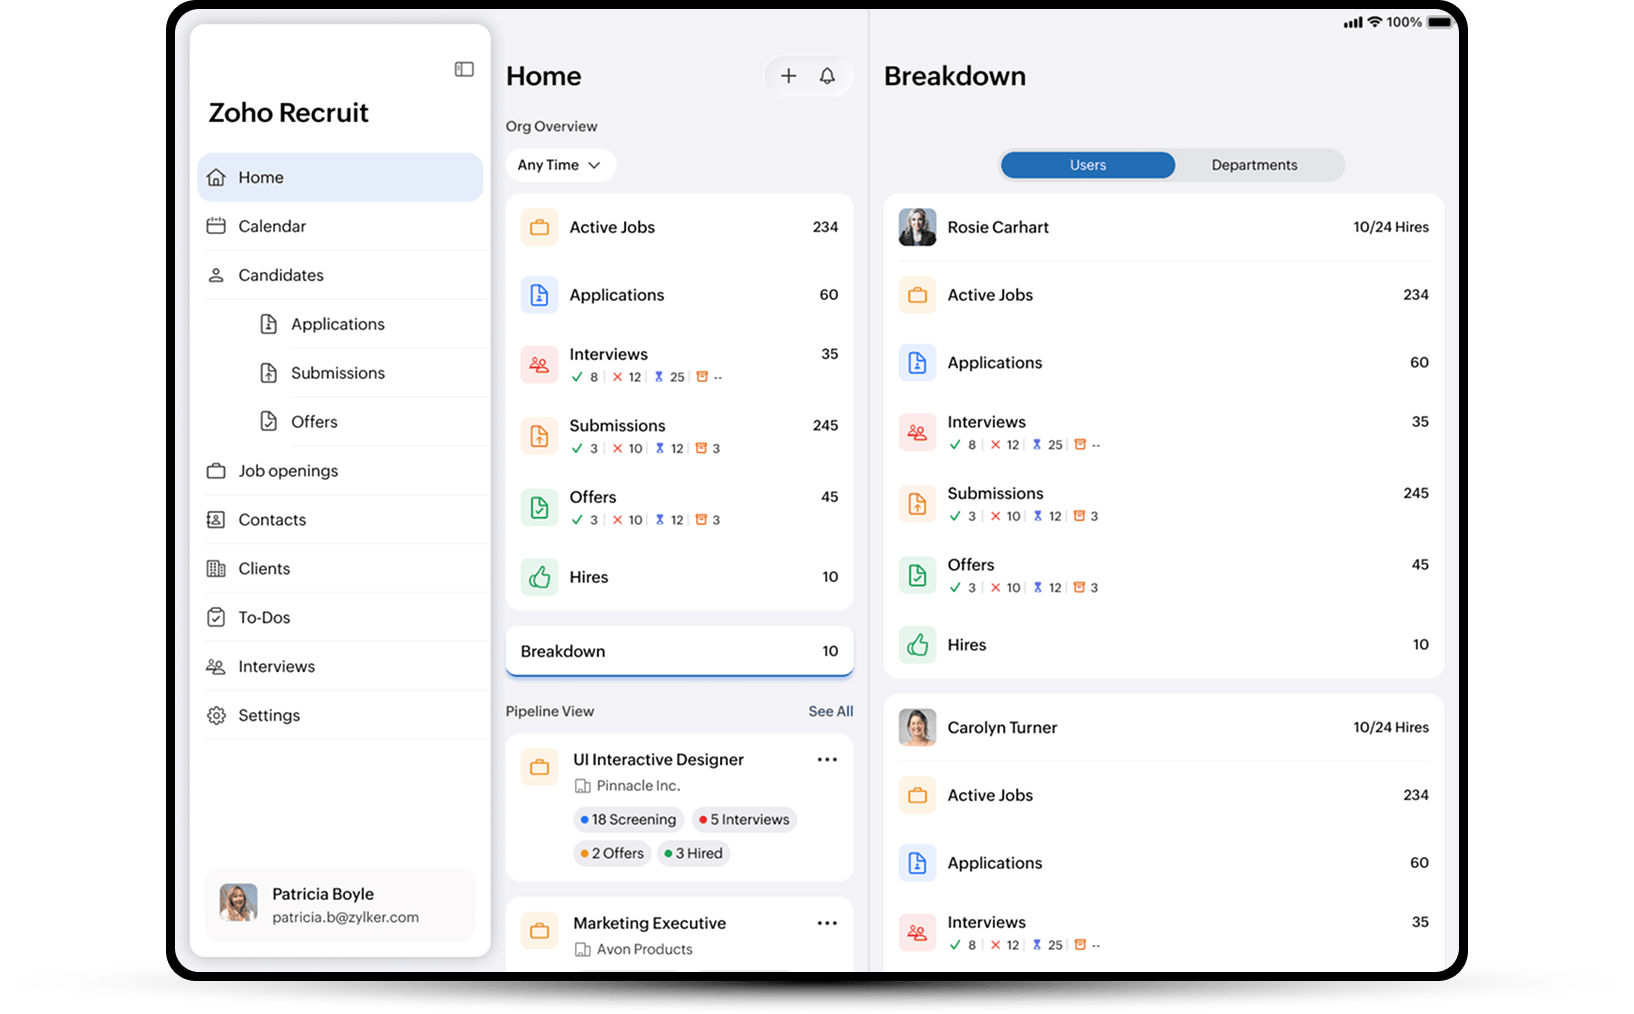This screenshot has width=1634, height=1014.
Task: Click the See All link in Pipeline View
Action: (x=830, y=711)
